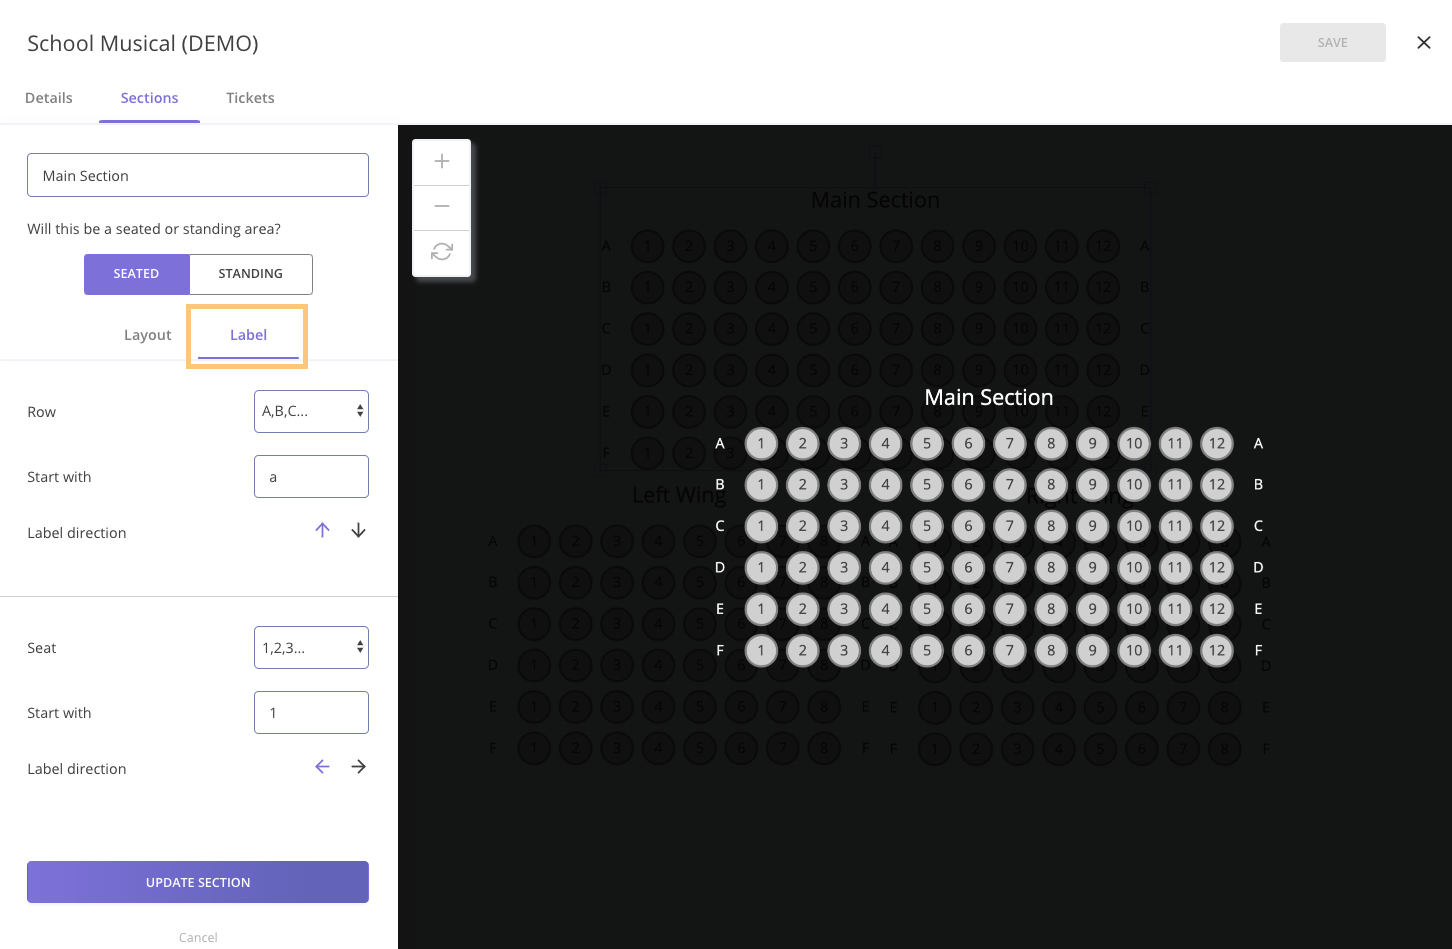
Task: Rotate the seat map view
Action: pyautogui.click(x=441, y=252)
